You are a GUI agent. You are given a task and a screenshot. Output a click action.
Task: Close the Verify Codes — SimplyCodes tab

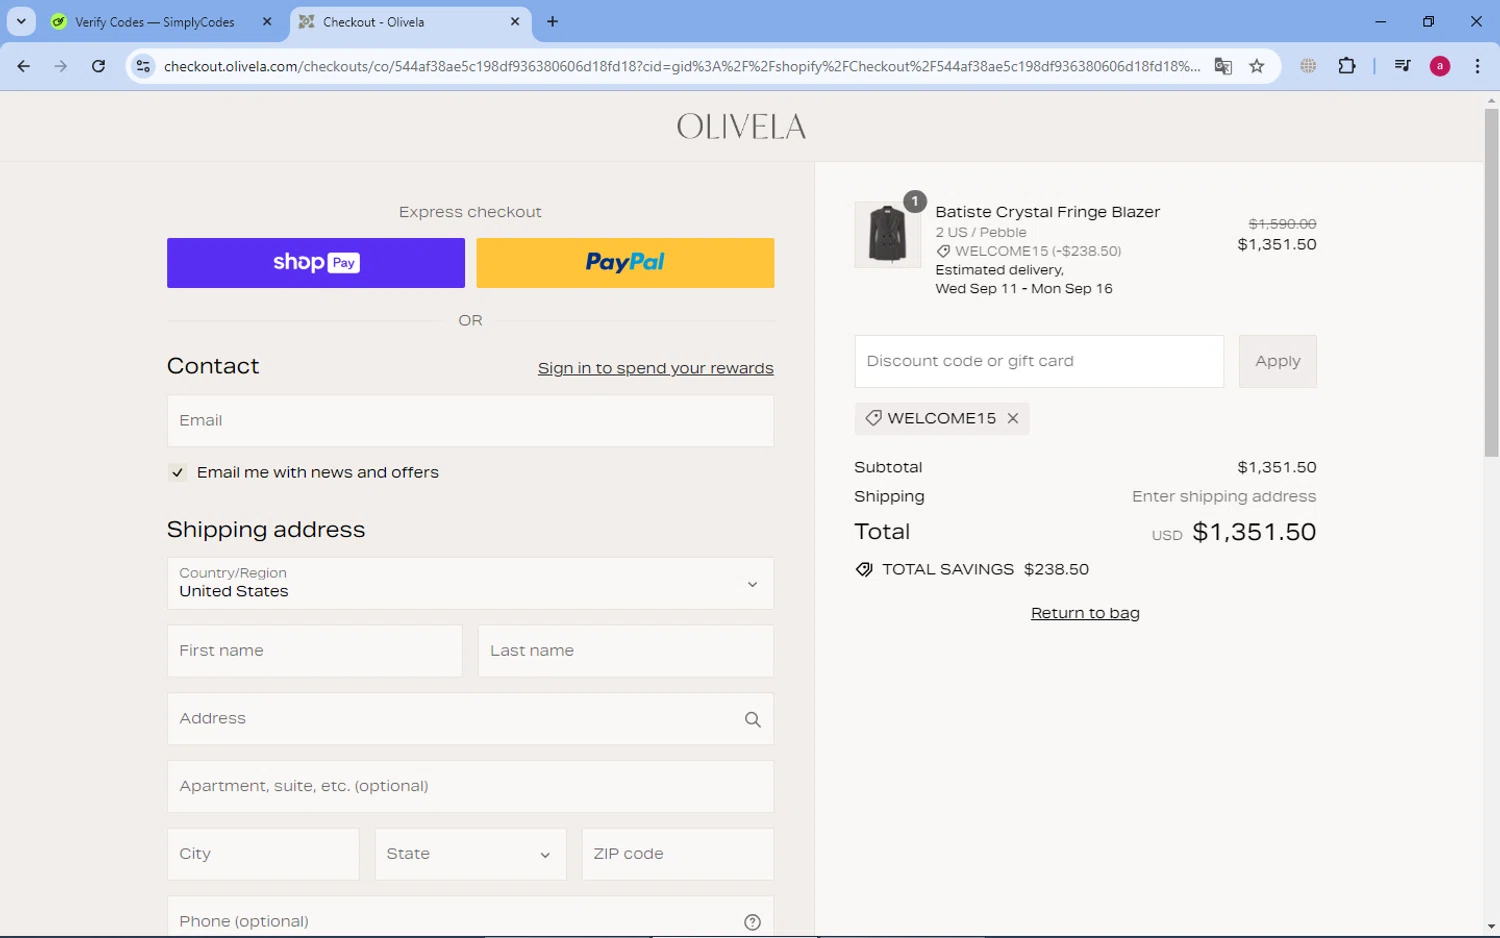pos(267,21)
